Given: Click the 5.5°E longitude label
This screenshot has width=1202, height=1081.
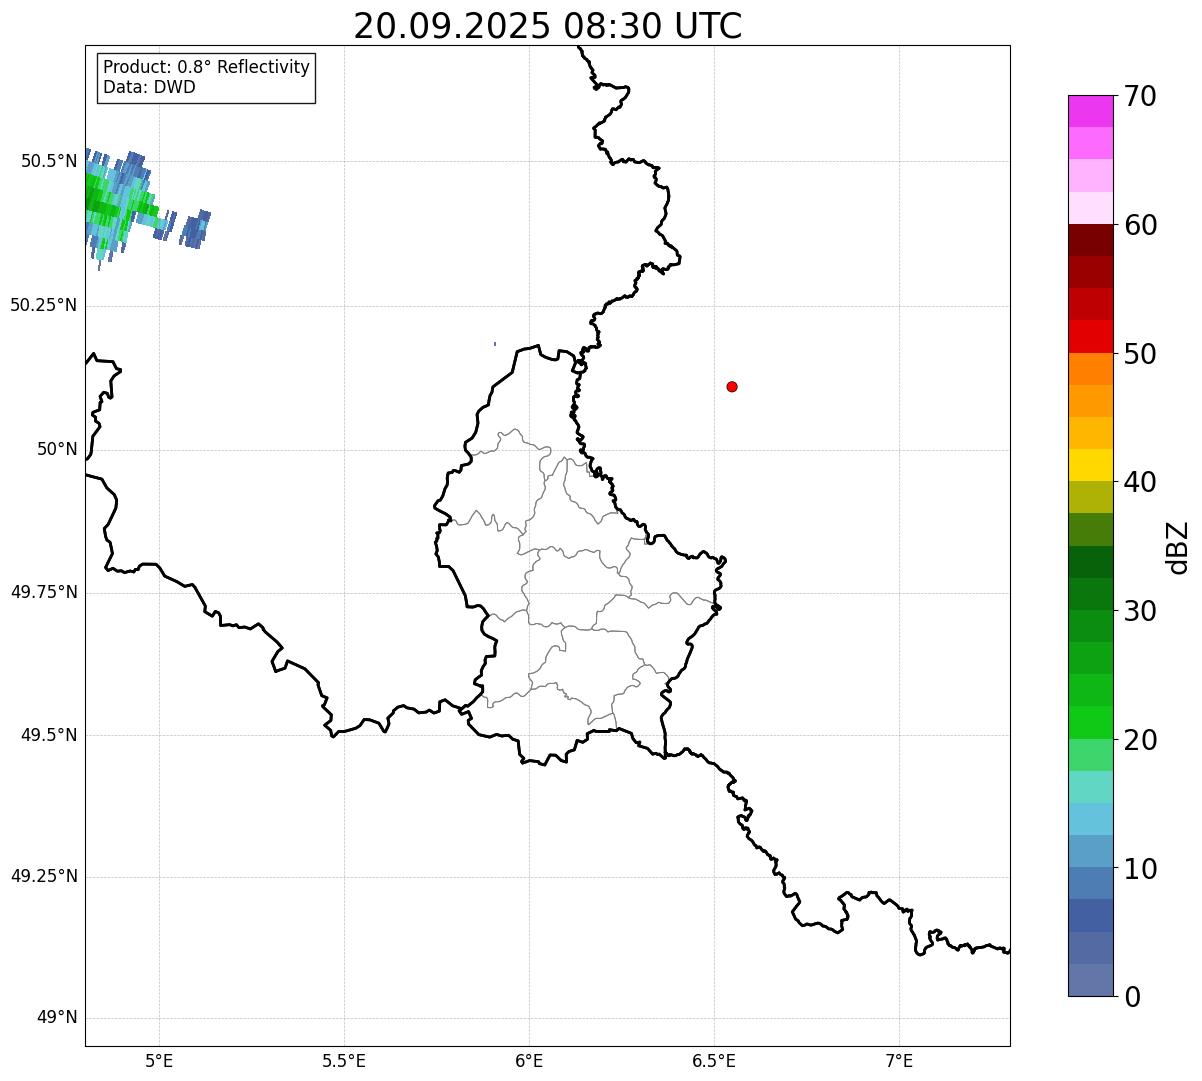Looking at the screenshot, I should 344,1062.
